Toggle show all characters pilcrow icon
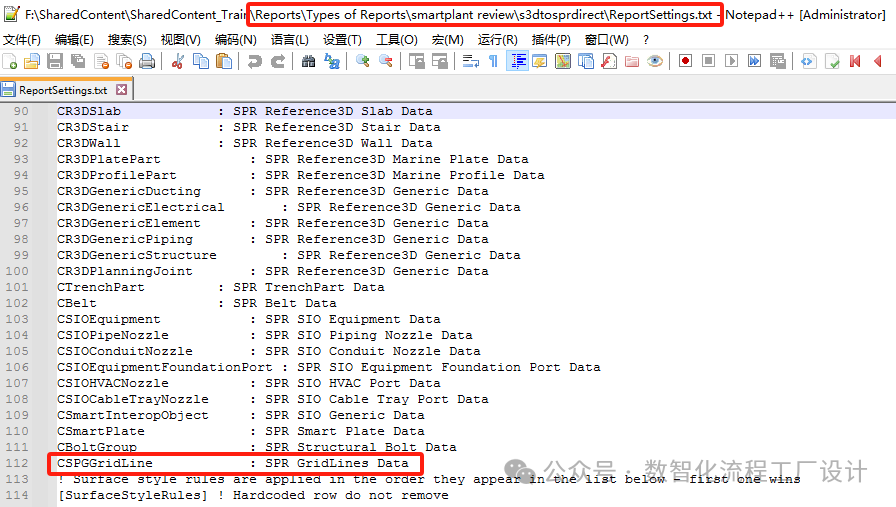 [x=493, y=61]
